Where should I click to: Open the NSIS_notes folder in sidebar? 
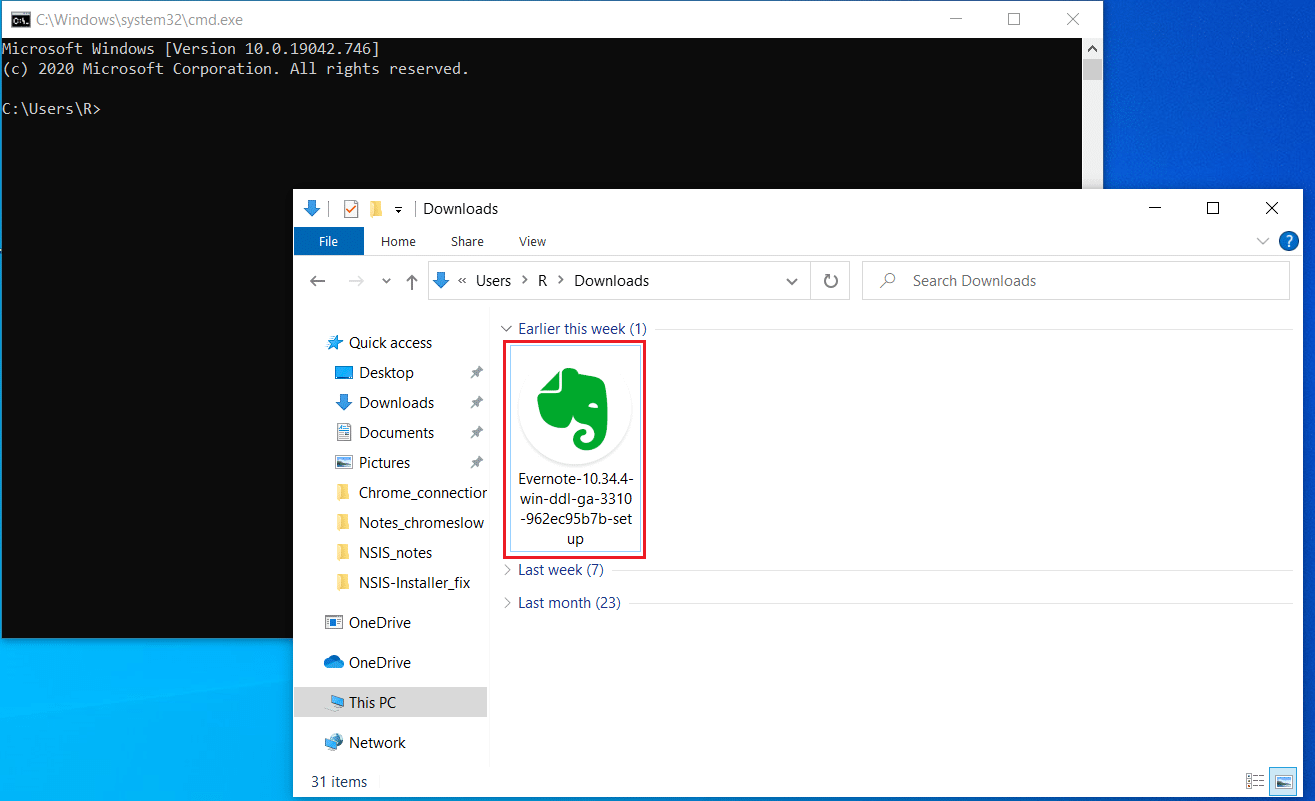pos(395,553)
